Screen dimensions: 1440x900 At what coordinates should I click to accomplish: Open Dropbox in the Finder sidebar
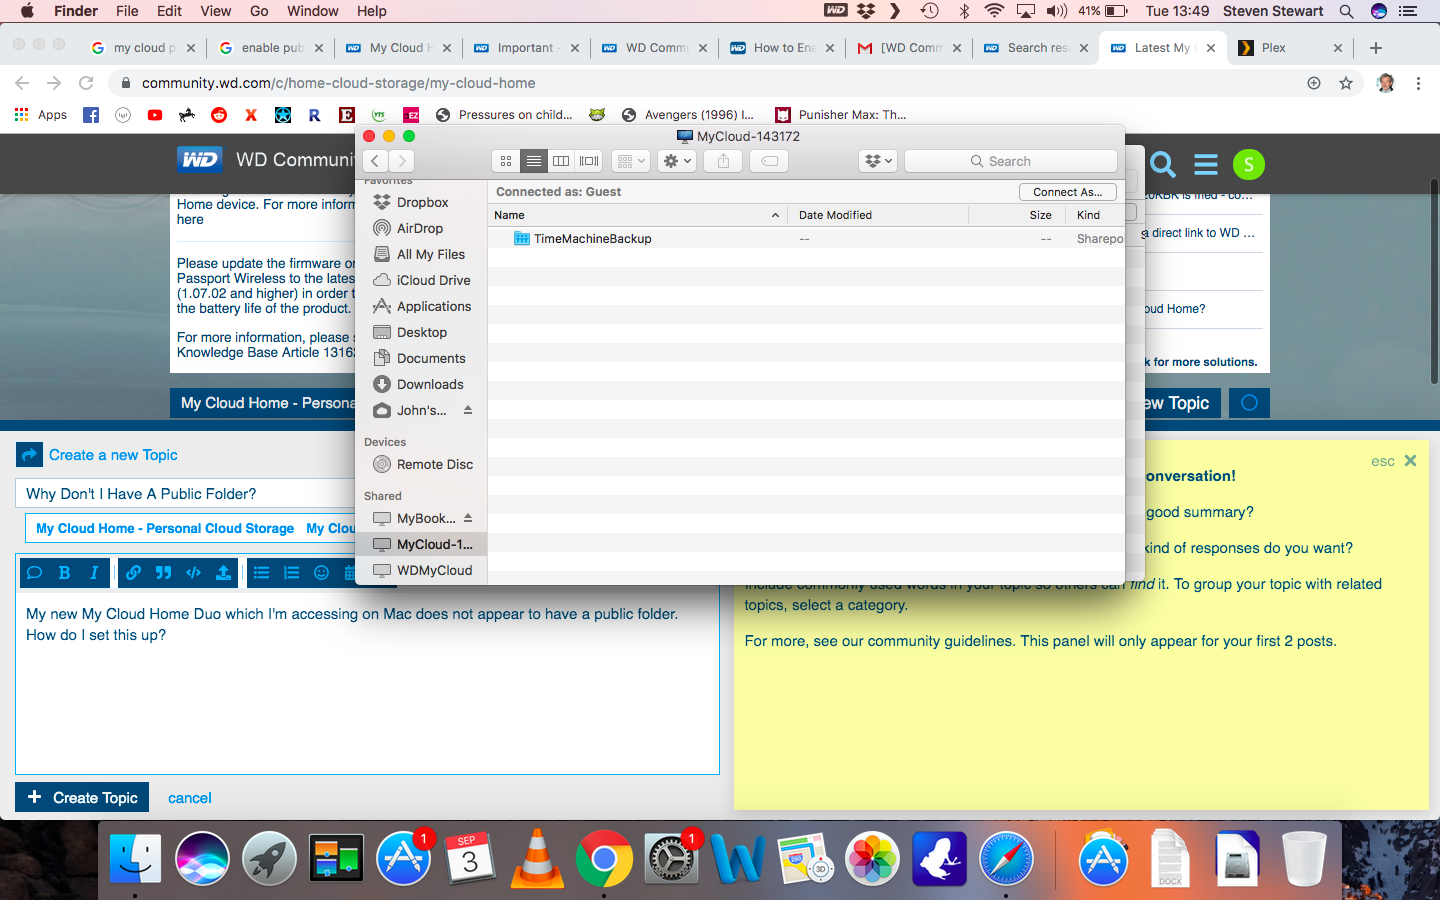pos(422,202)
